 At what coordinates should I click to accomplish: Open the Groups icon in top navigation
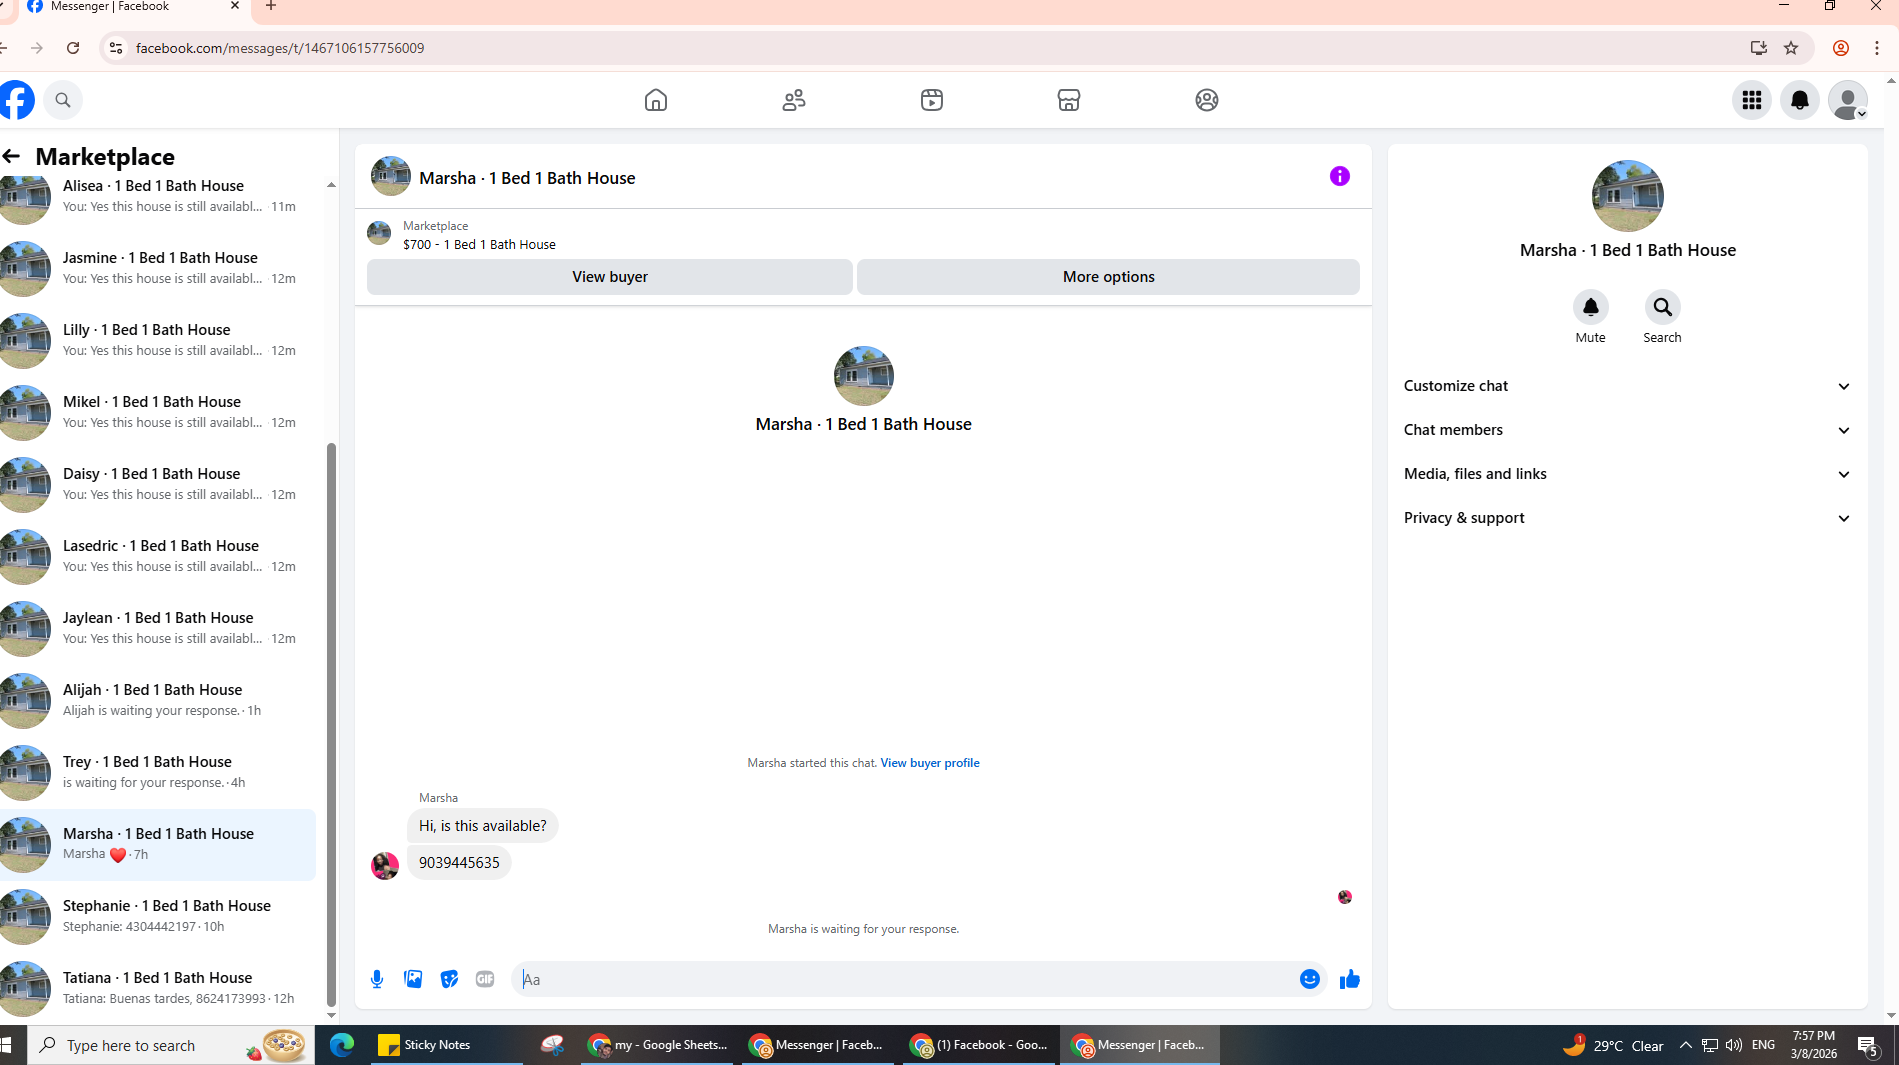[x=1206, y=100]
